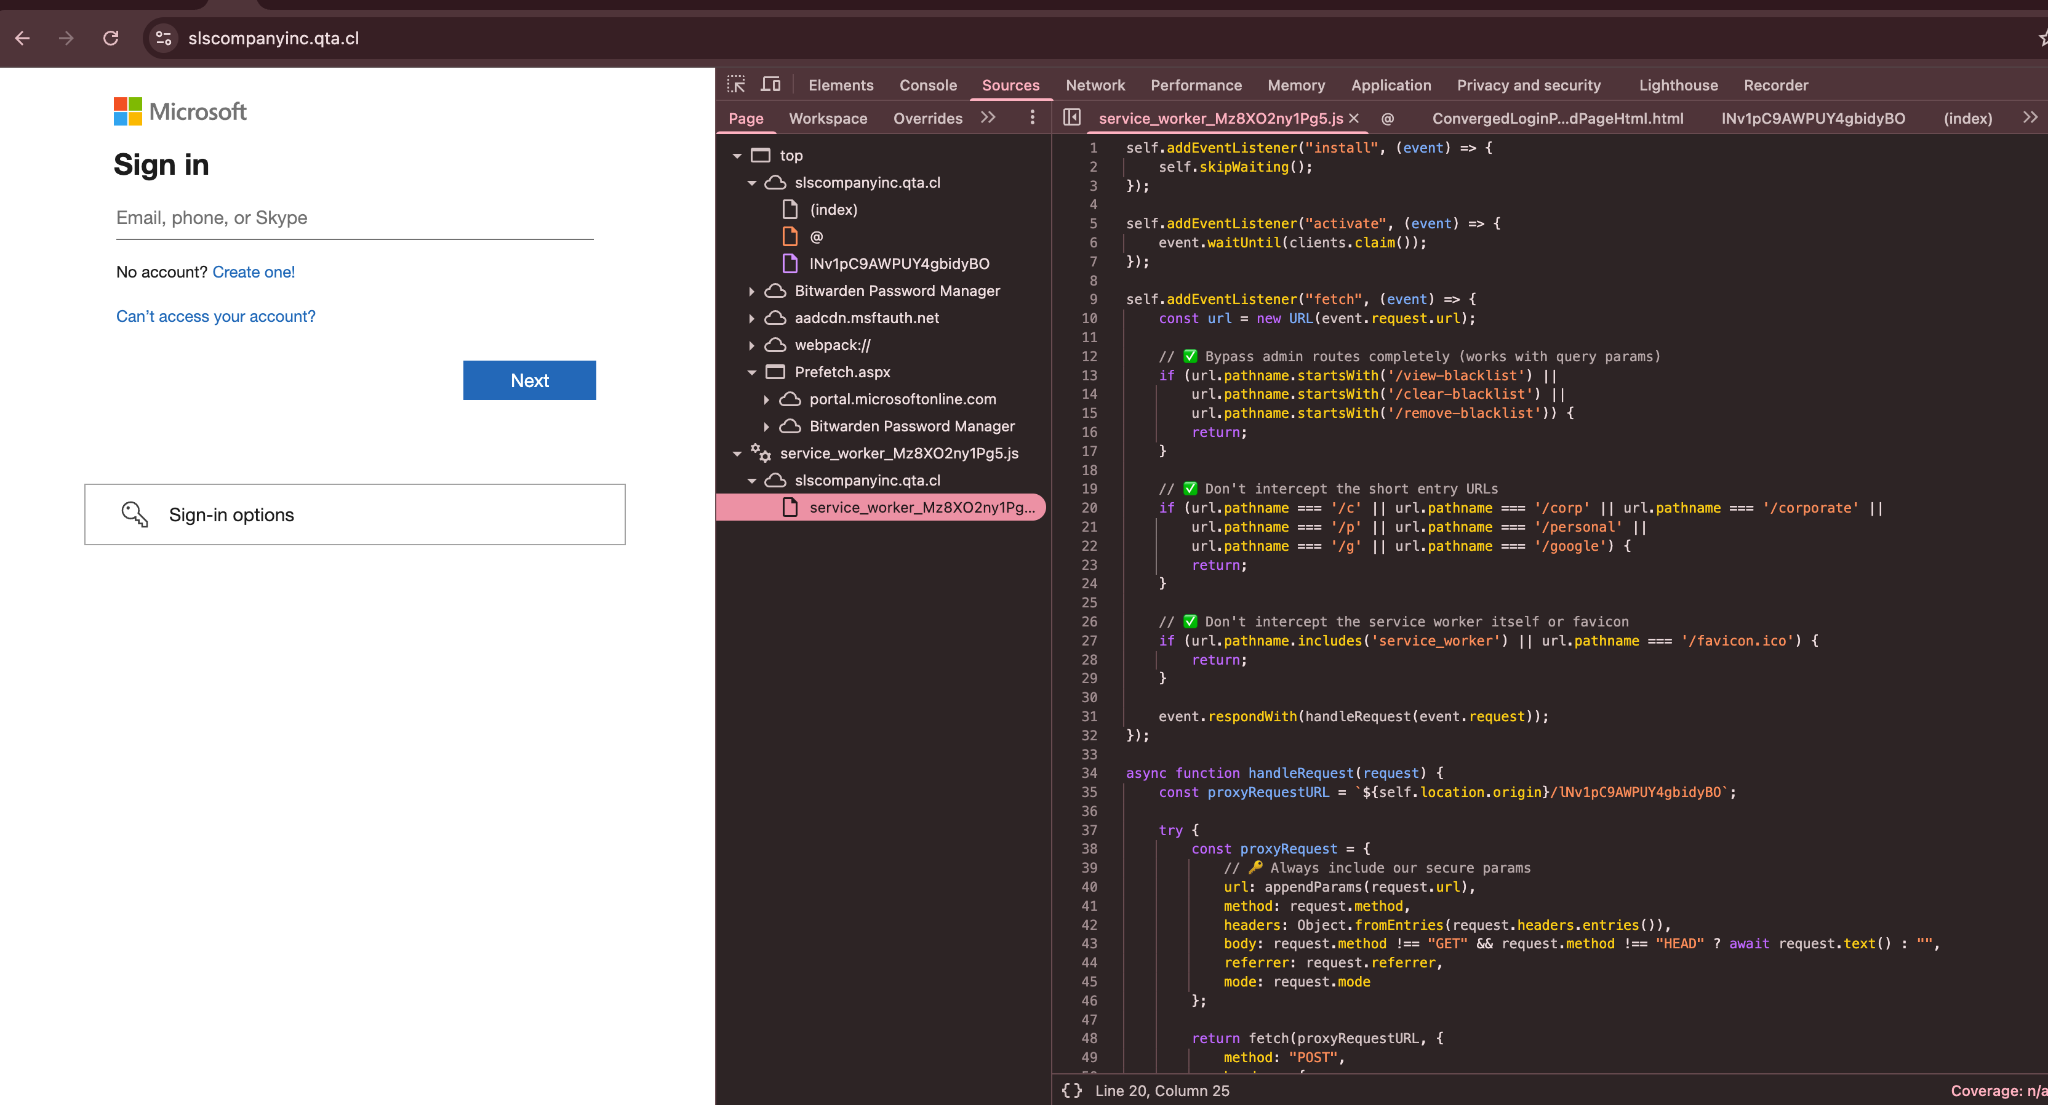Click pretty print braces icon

1072,1090
